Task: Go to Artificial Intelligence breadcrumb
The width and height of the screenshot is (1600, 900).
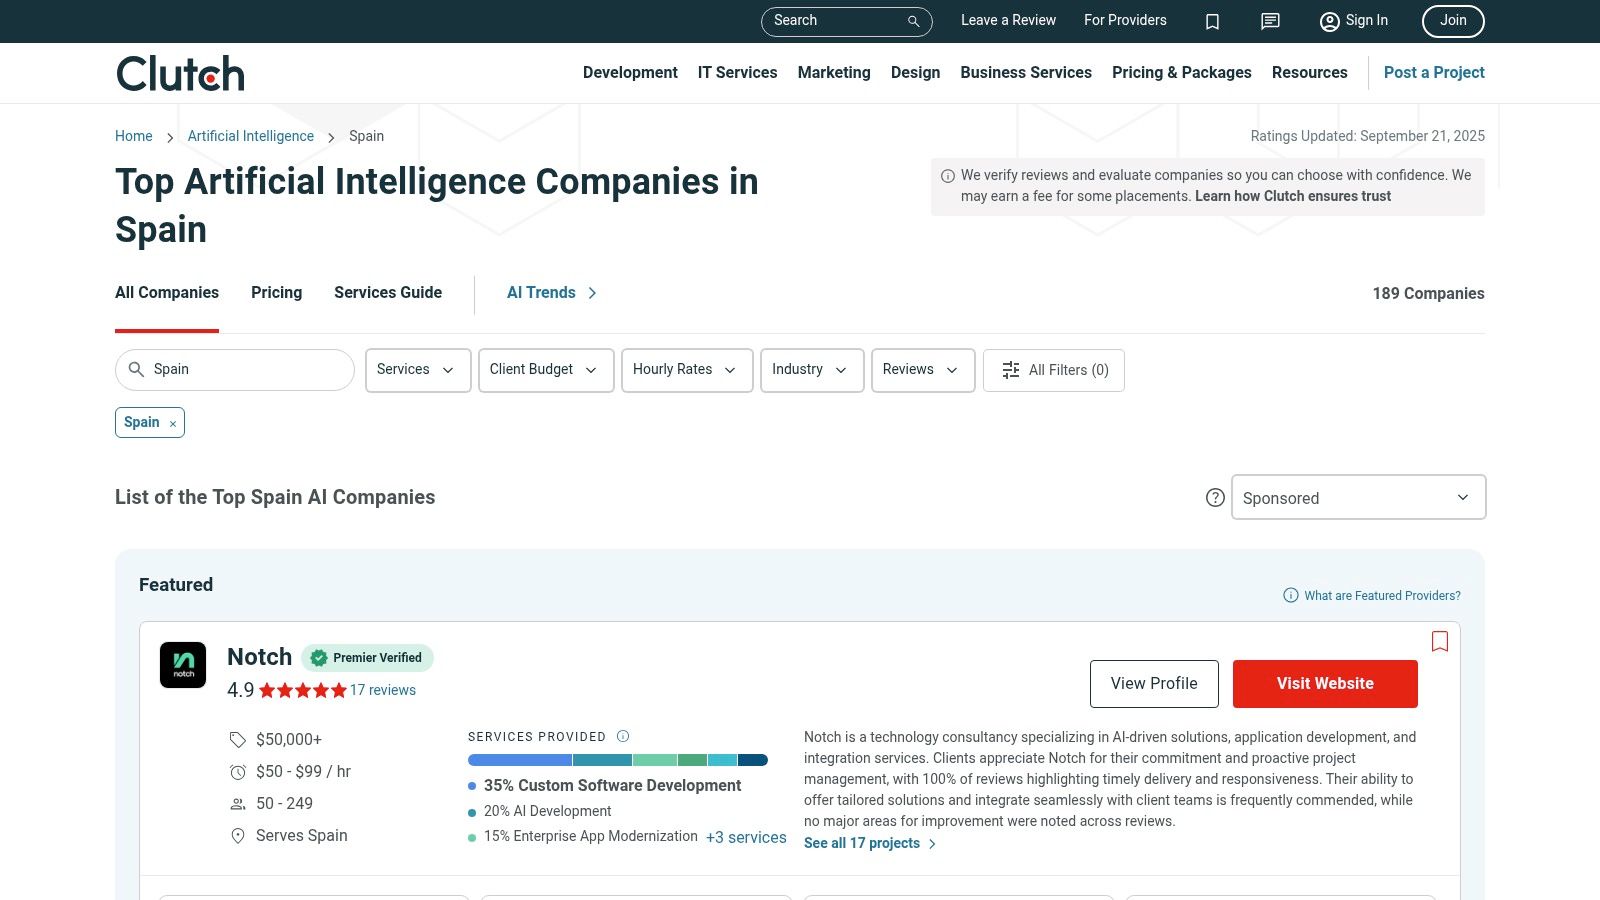Action: point(251,136)
